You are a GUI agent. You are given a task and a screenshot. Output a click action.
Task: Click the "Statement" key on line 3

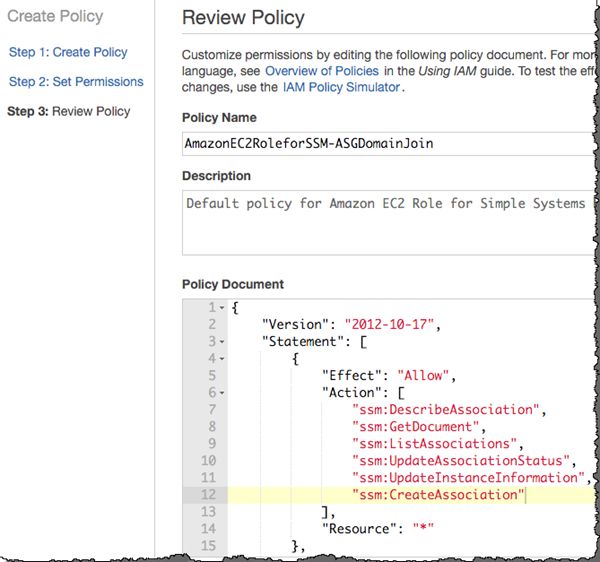[303, 341]
